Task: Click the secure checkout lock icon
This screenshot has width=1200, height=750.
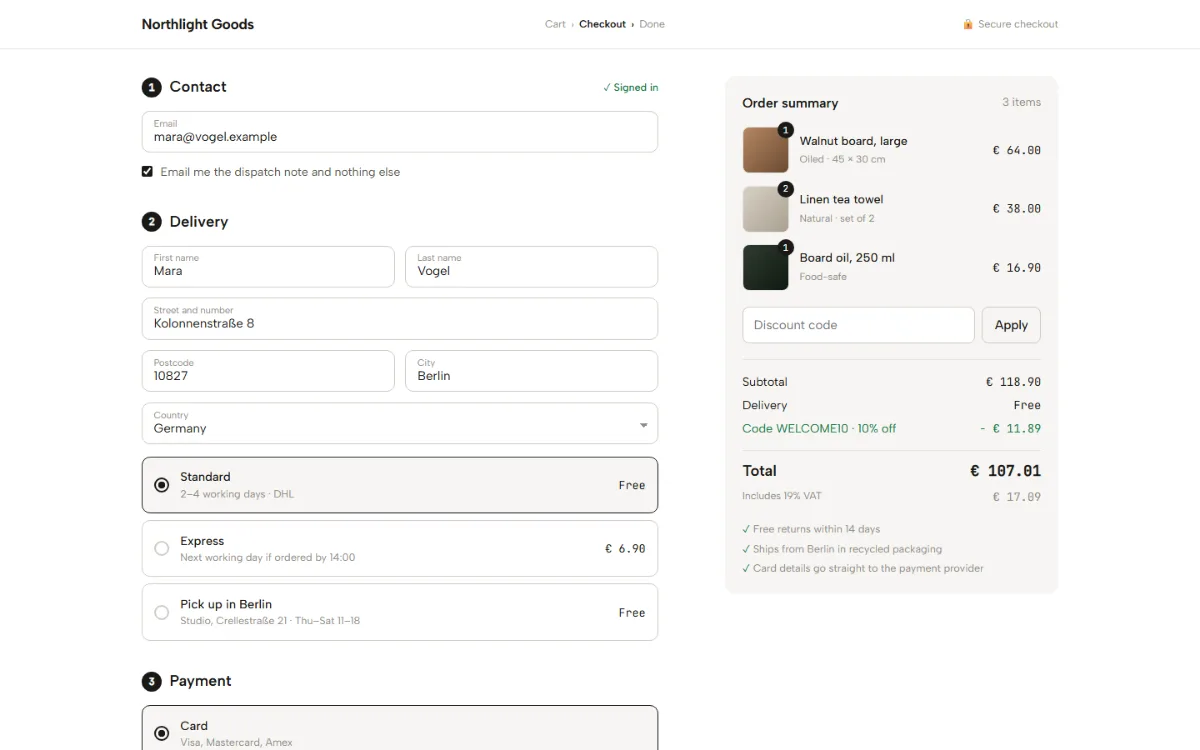Action: [968, 24]
